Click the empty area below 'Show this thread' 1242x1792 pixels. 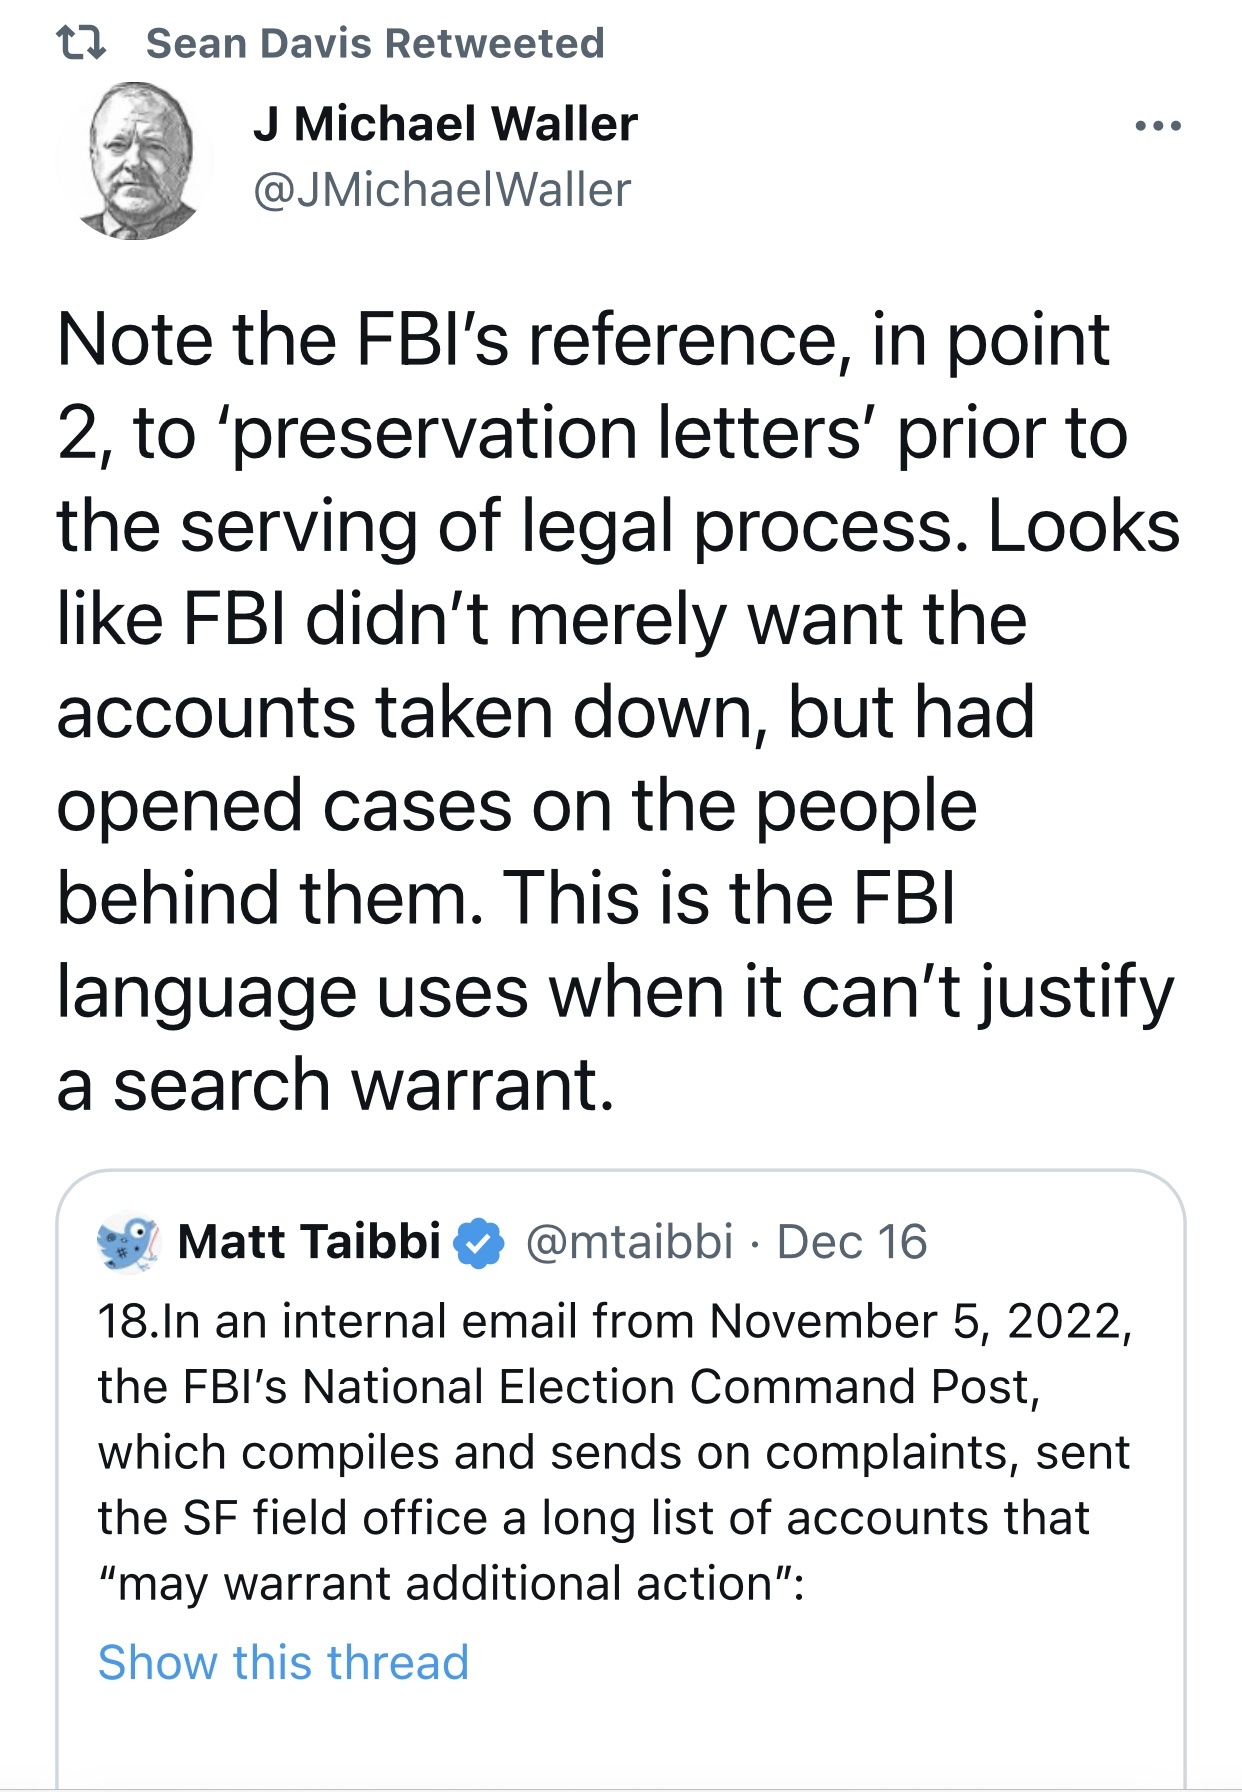[x=620, y=1740]
